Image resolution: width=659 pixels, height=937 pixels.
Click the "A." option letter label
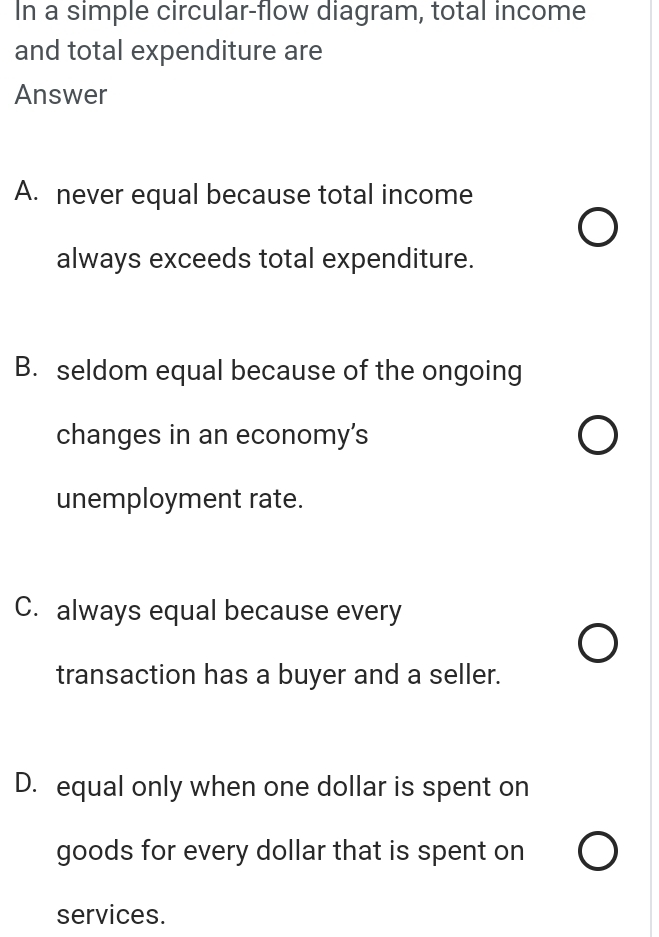point(28,192)
